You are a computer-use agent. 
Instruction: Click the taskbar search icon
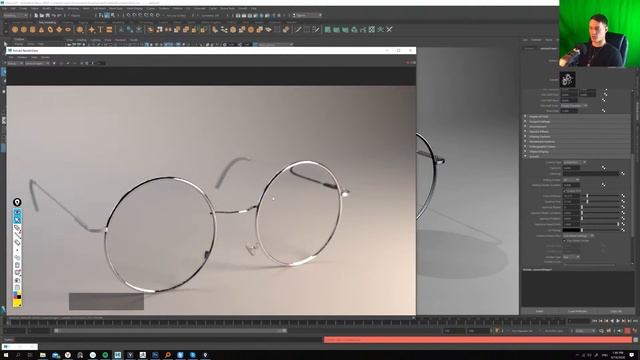pyautogui.click(x=18, y=355)
